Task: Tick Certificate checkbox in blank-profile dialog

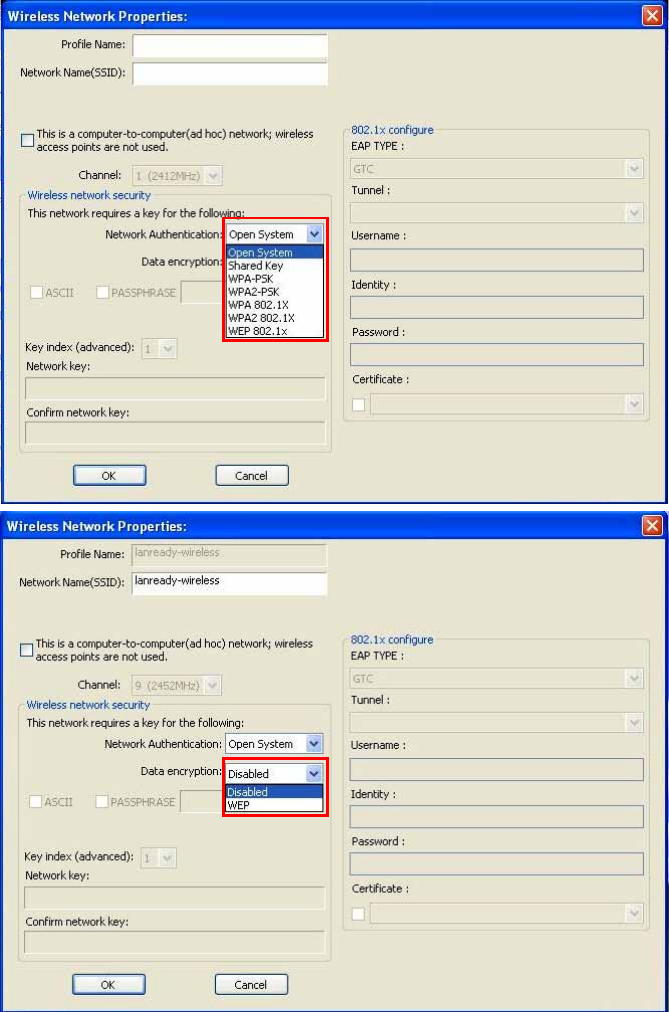Action: 359,405
